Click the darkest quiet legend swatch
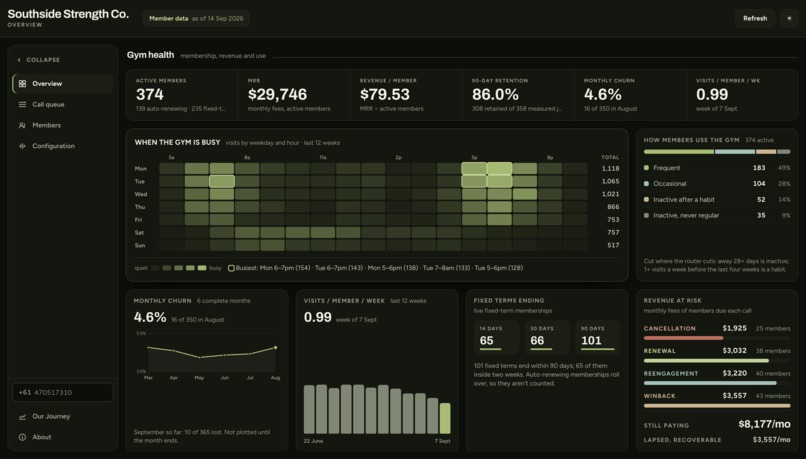The height and width of the screenshot is (459, 806). coord(155,268)
